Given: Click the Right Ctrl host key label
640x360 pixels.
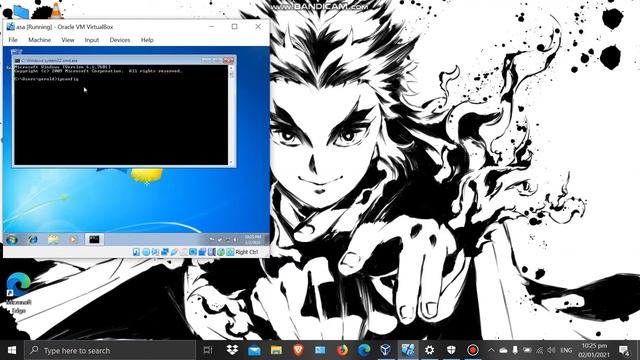Looking at the screenshot, I should point(247,252).
